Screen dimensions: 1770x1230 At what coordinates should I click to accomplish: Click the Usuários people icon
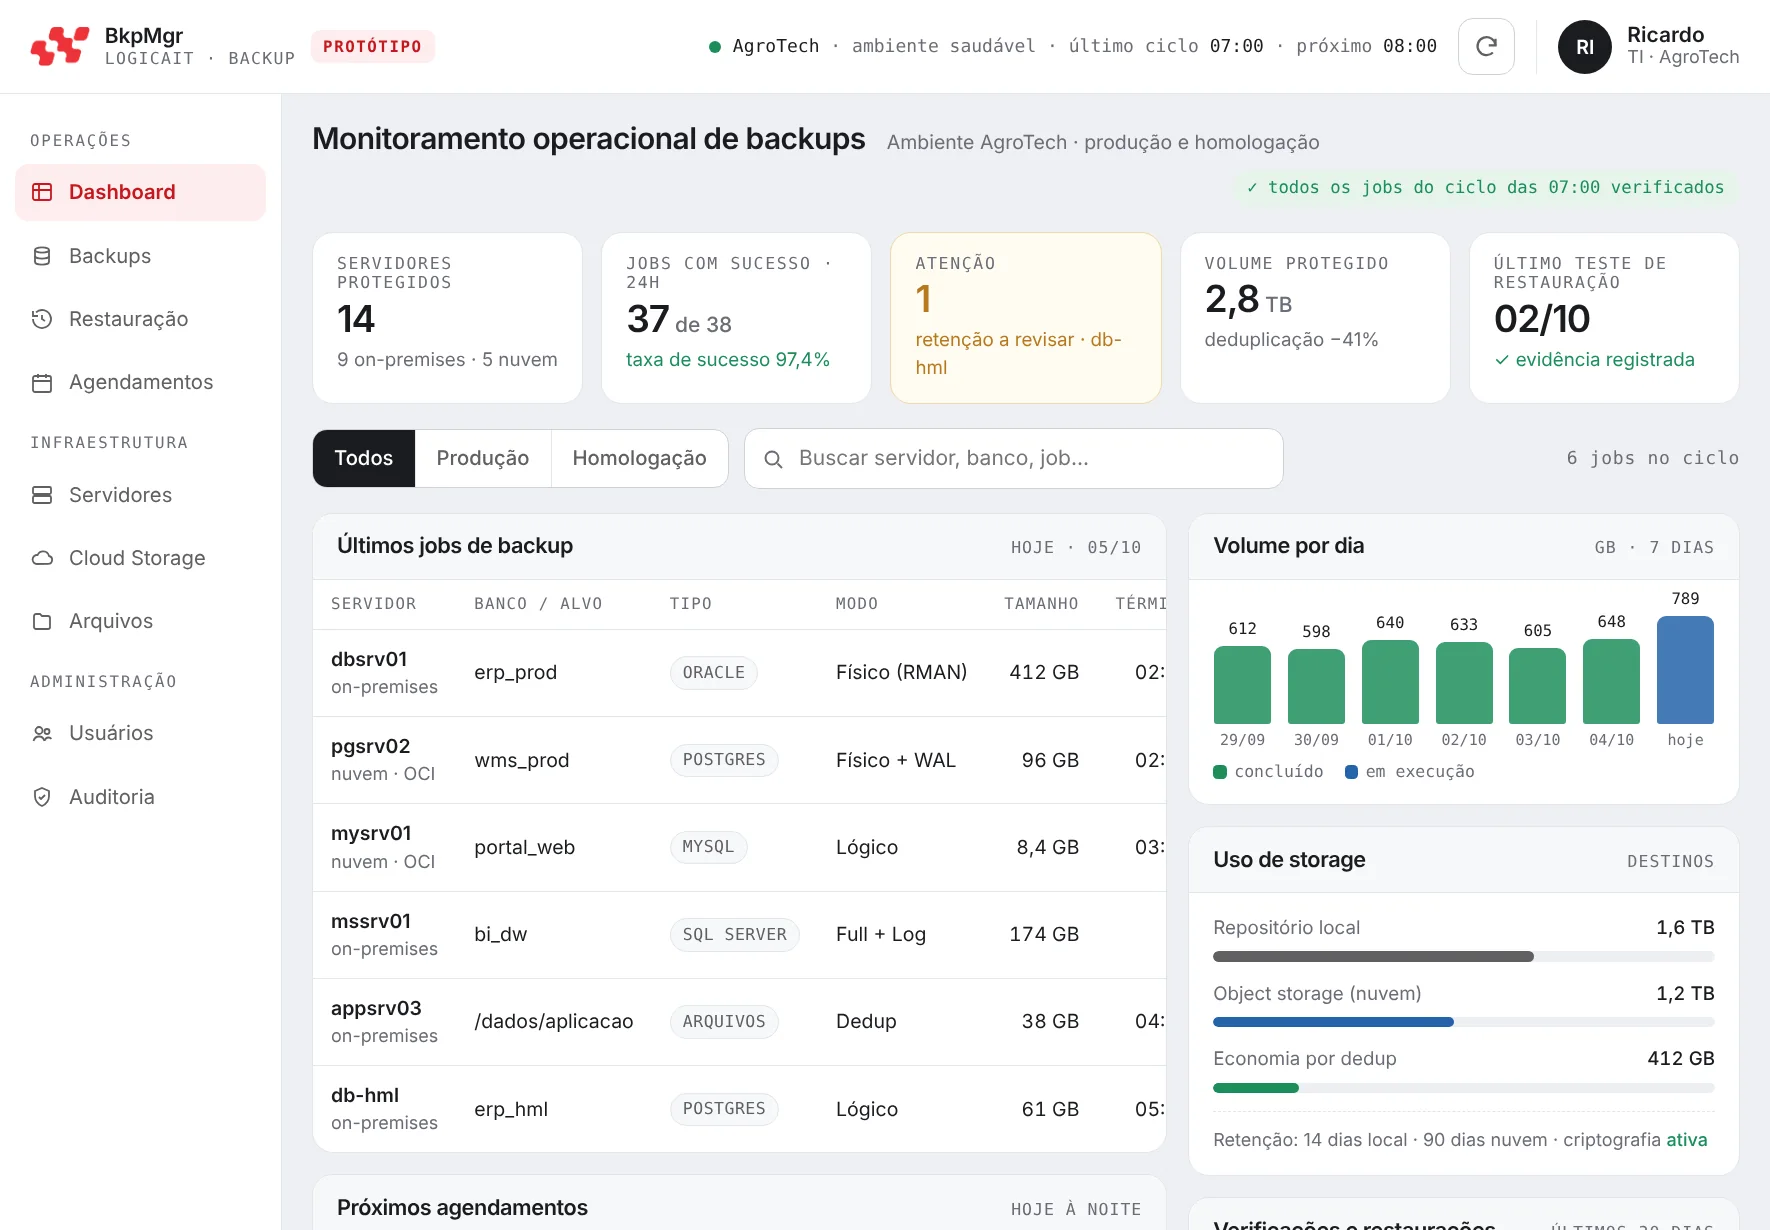tap(42, 733)
